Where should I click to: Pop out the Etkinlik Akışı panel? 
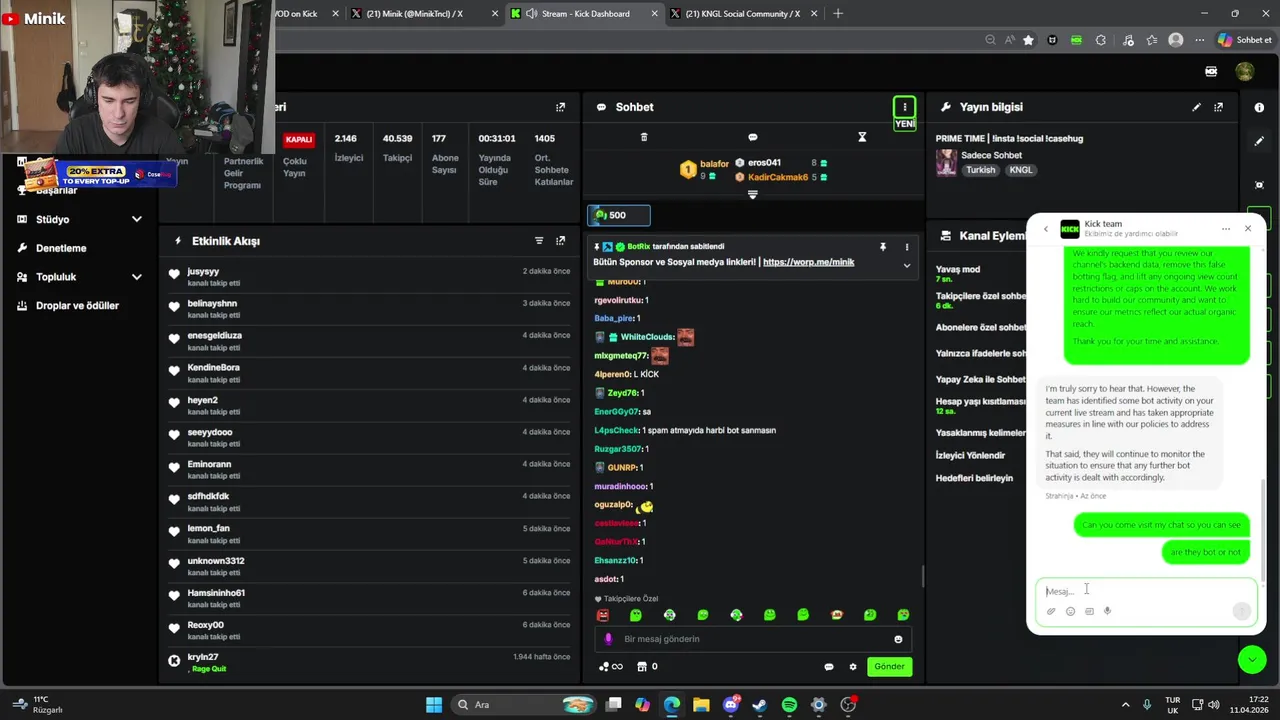tap(560, 241)
